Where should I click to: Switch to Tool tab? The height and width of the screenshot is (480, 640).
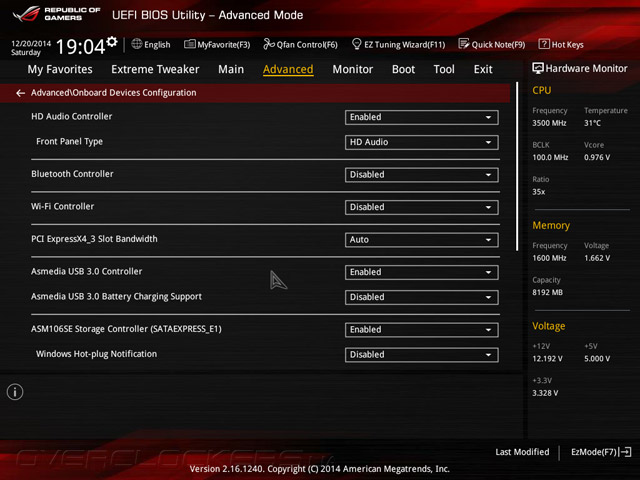click(444, 69)
